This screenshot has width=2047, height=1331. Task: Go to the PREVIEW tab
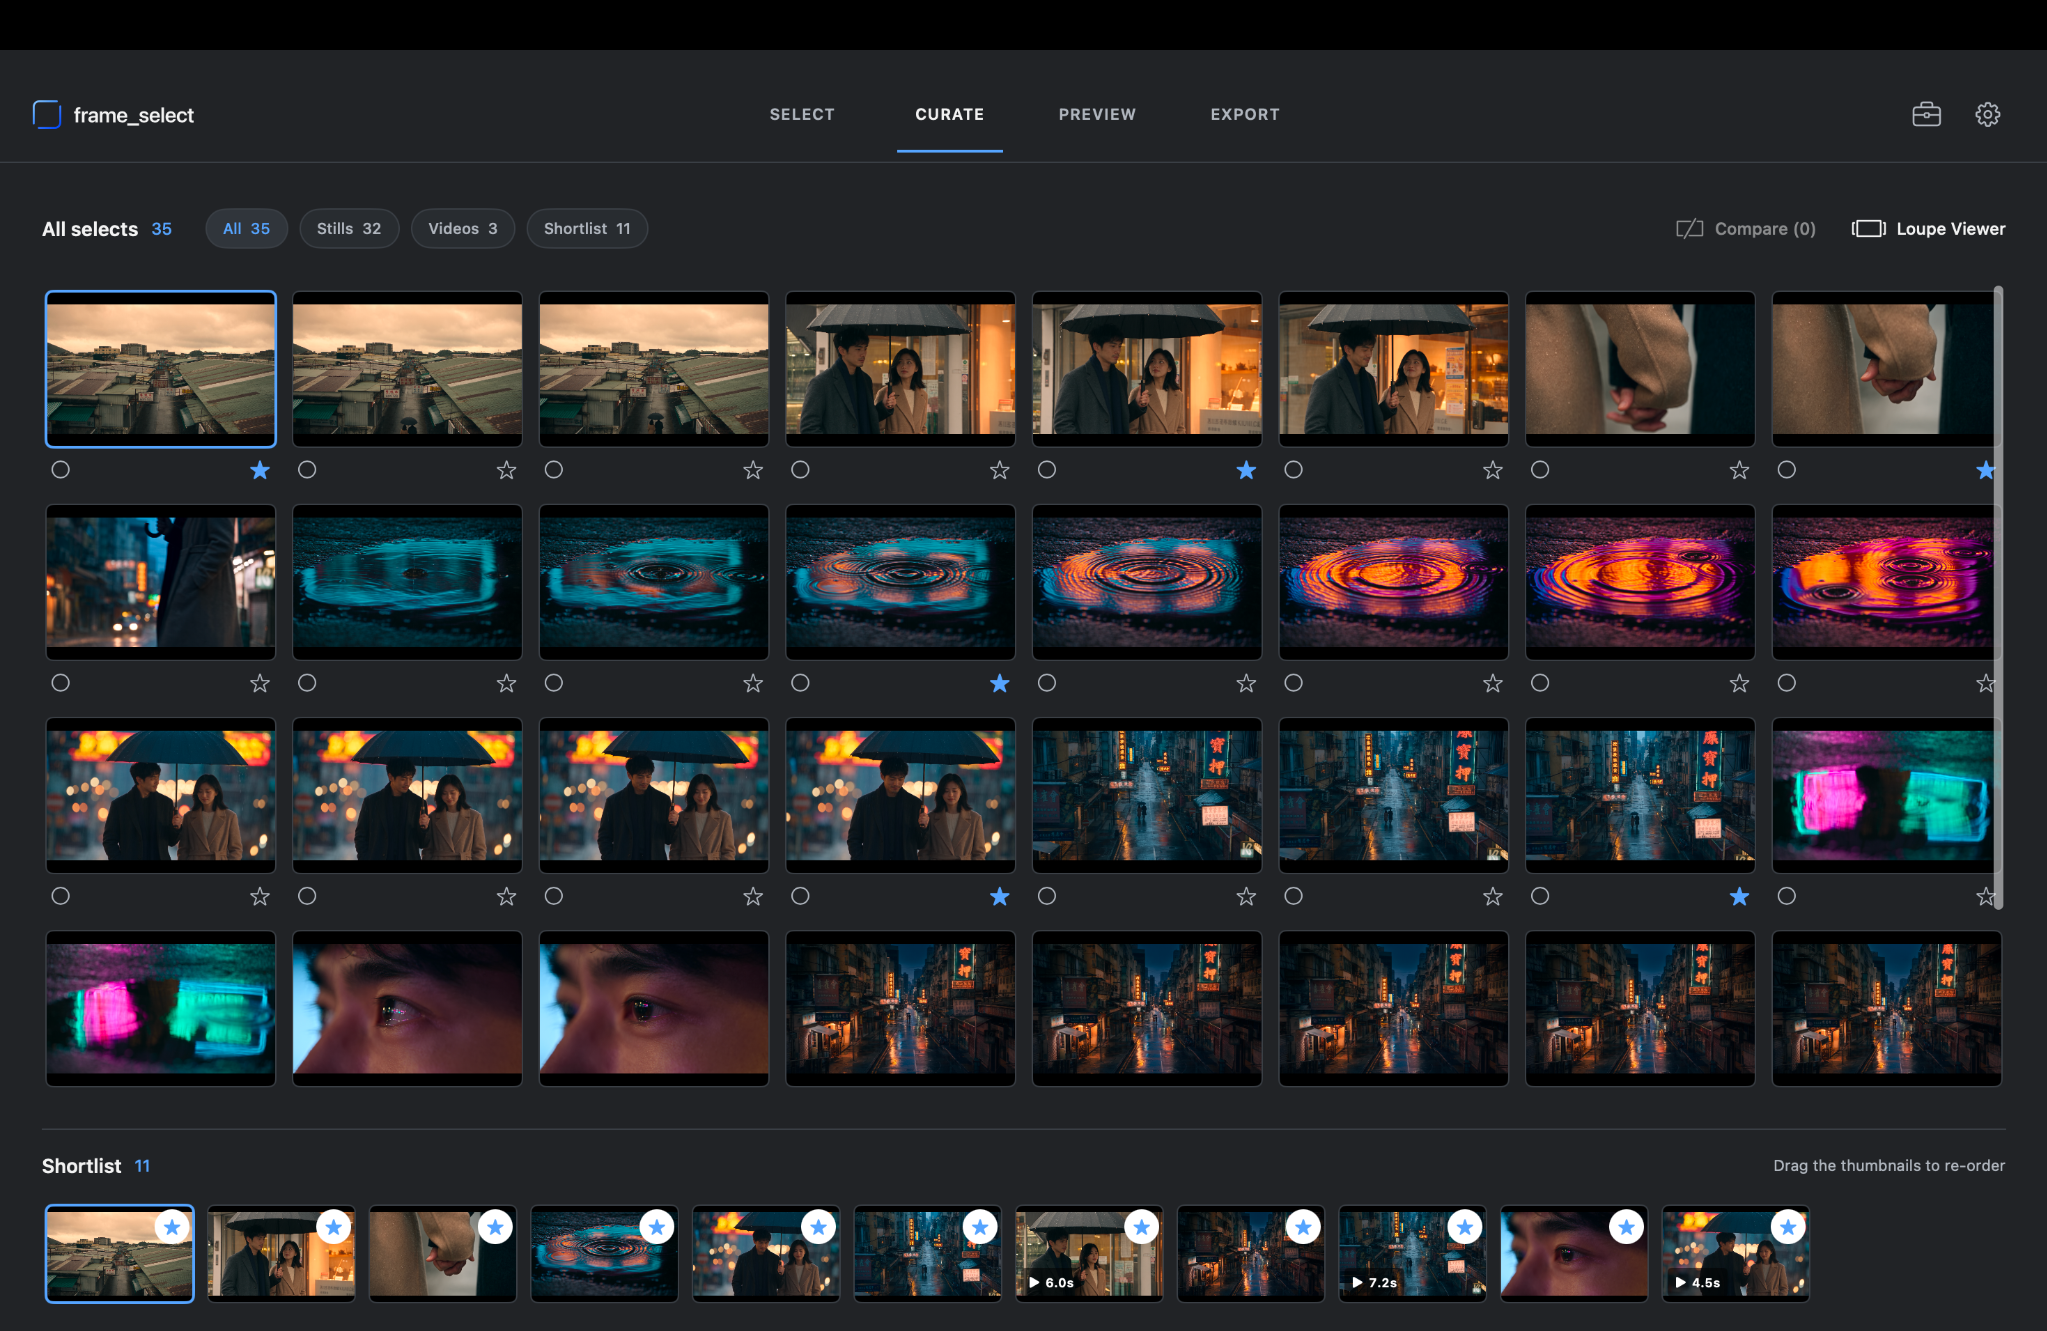point(1097,115)
